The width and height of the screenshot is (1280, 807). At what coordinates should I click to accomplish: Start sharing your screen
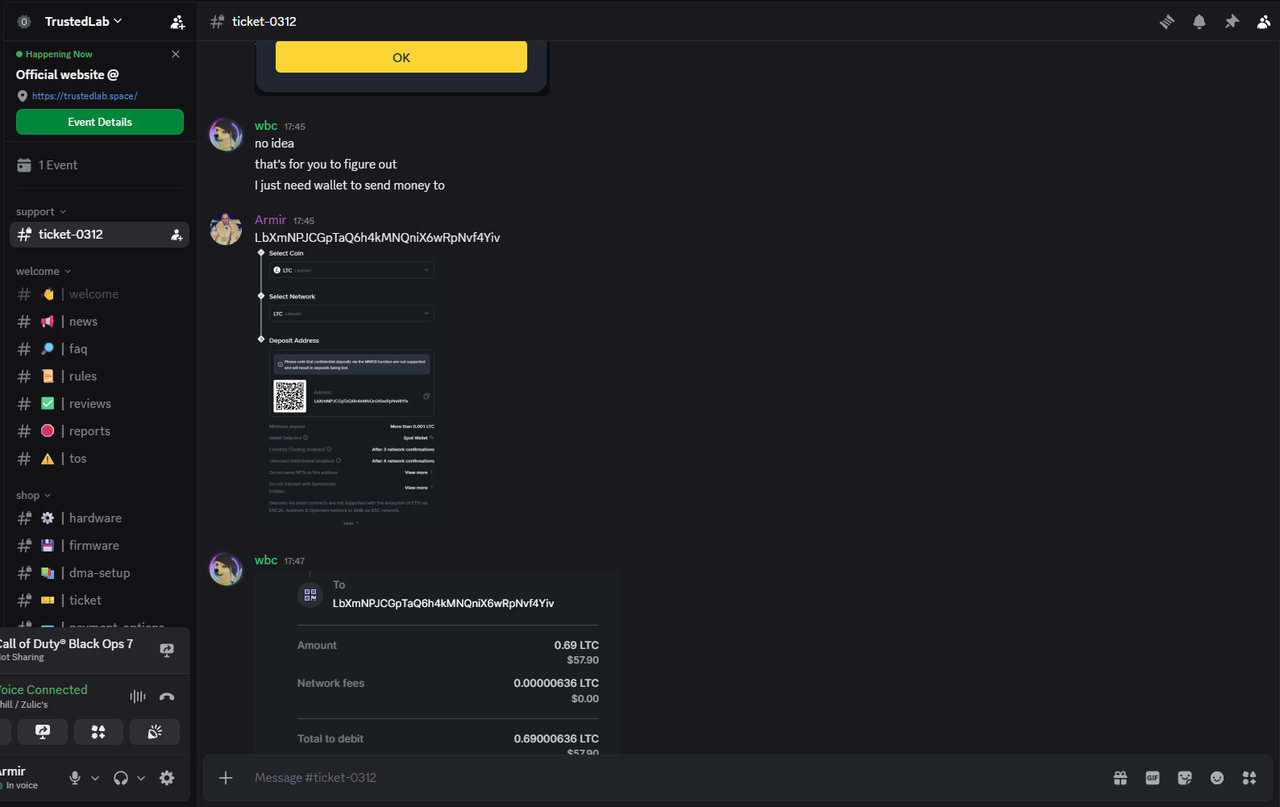[x=42, y=732]
